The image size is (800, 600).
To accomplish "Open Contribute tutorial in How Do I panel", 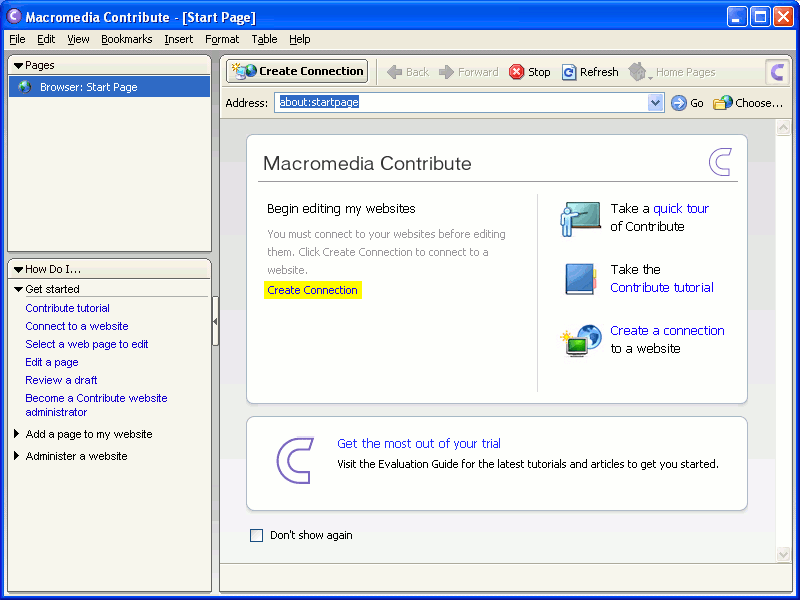I will (x=67, y=308).
